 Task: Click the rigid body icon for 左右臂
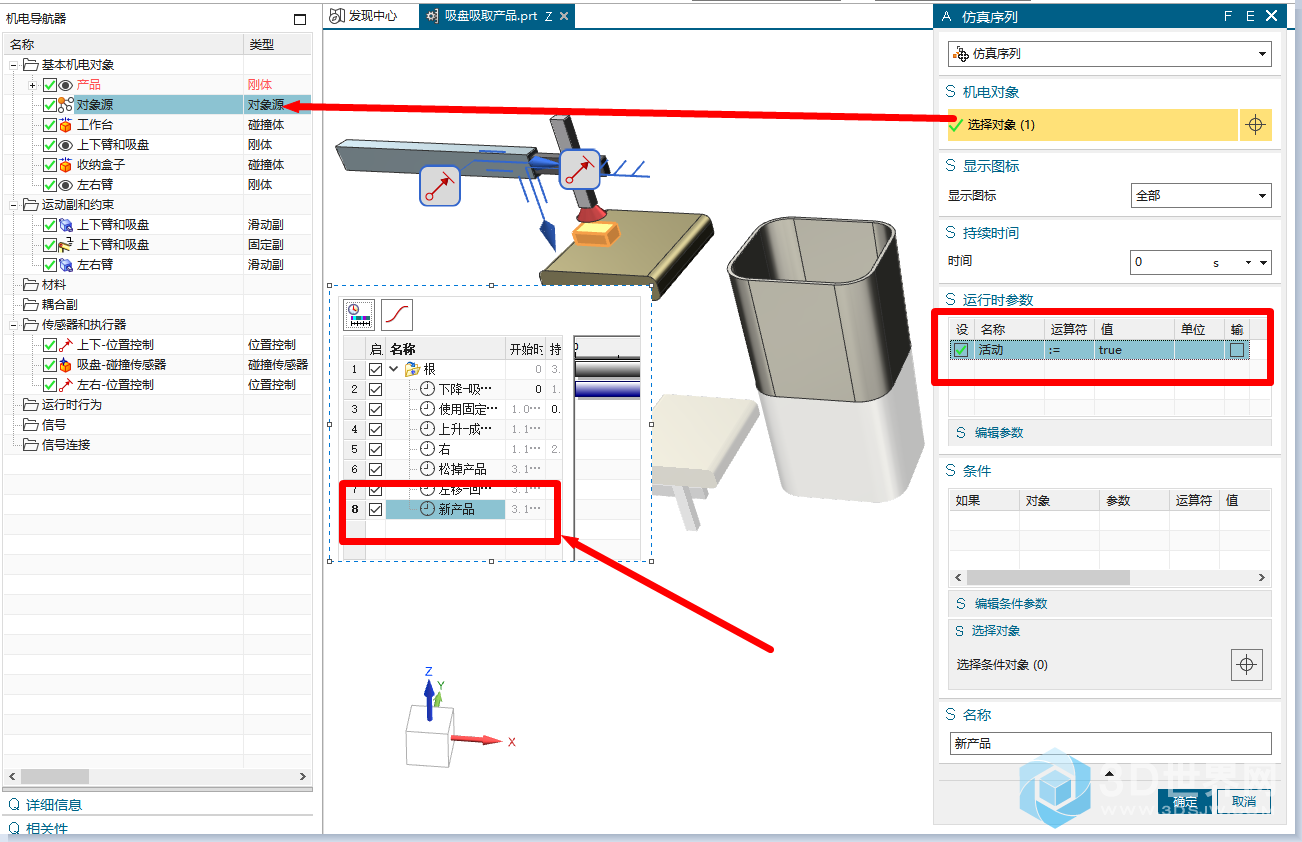tap(66, 185)
